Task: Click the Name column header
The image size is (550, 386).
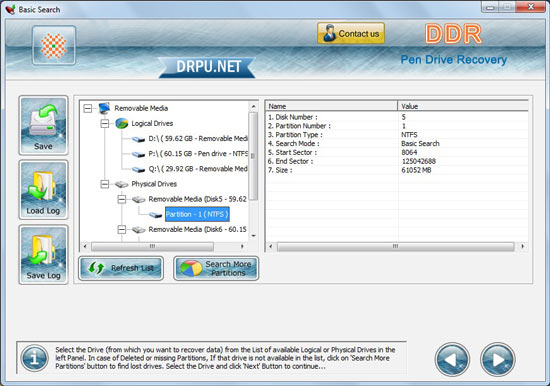Action: coord(331,106)
